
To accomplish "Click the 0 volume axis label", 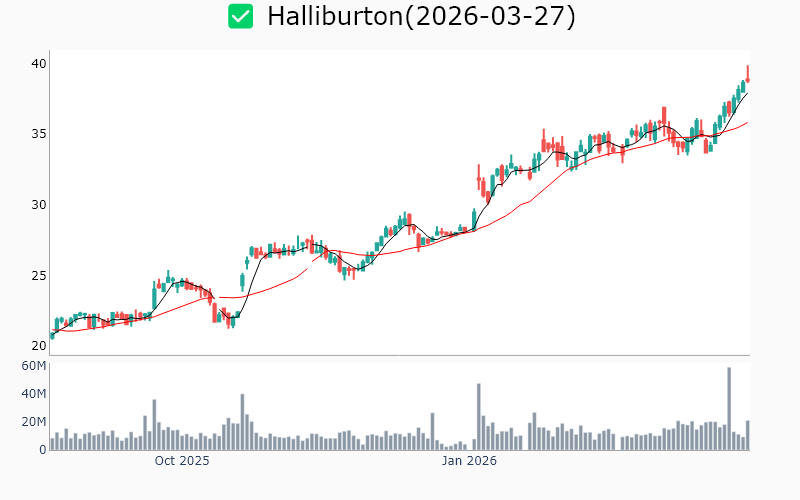I will click(x=43, y=450).
